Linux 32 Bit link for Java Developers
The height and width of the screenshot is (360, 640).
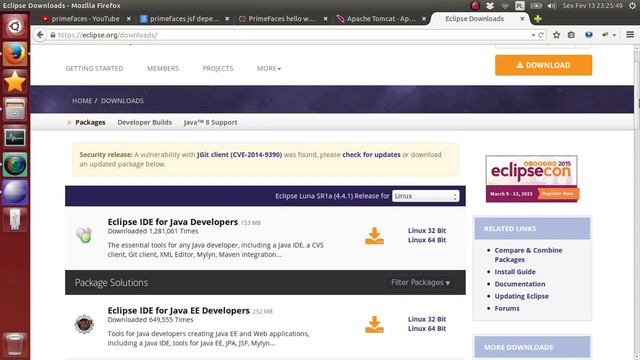click(x=427, y=230)
